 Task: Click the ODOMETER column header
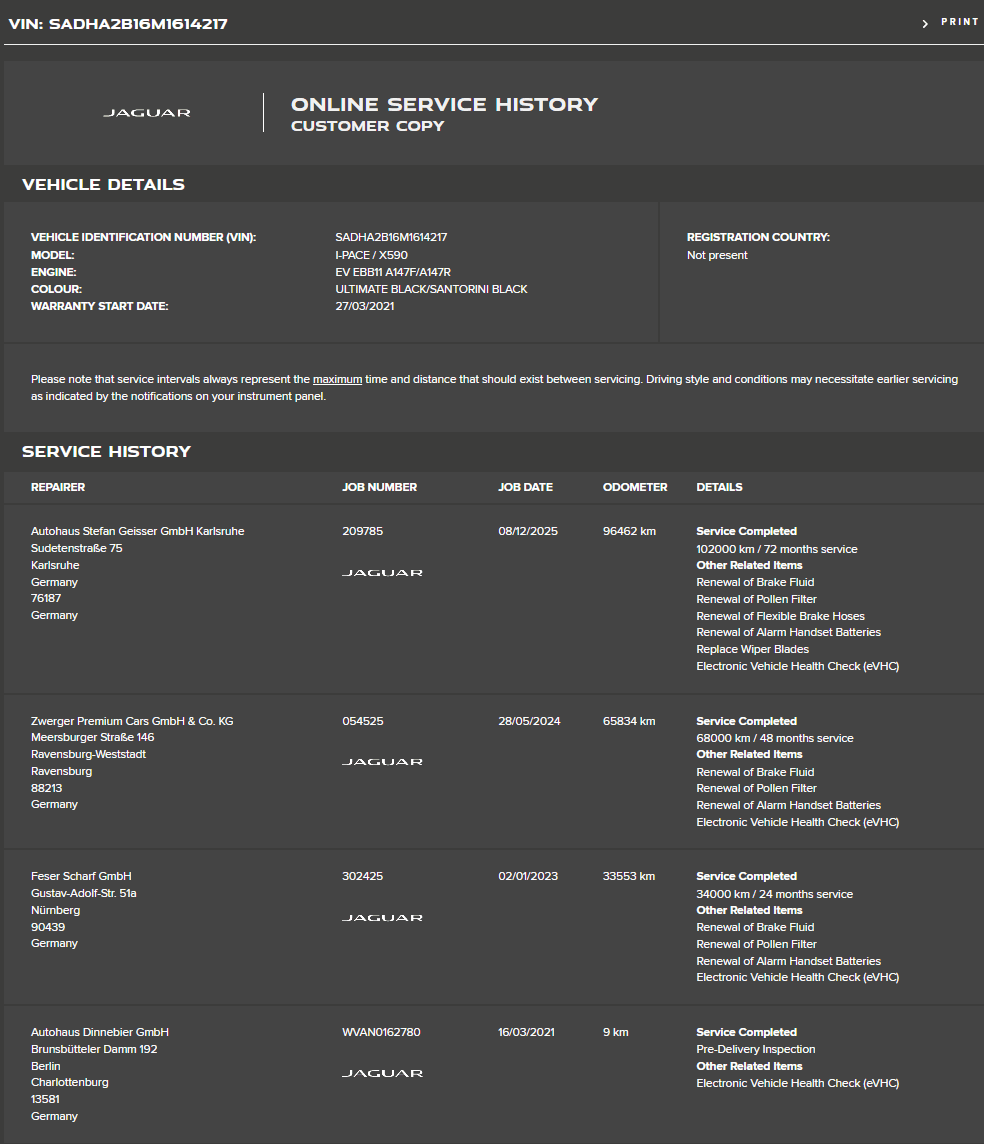coord(635,487)
